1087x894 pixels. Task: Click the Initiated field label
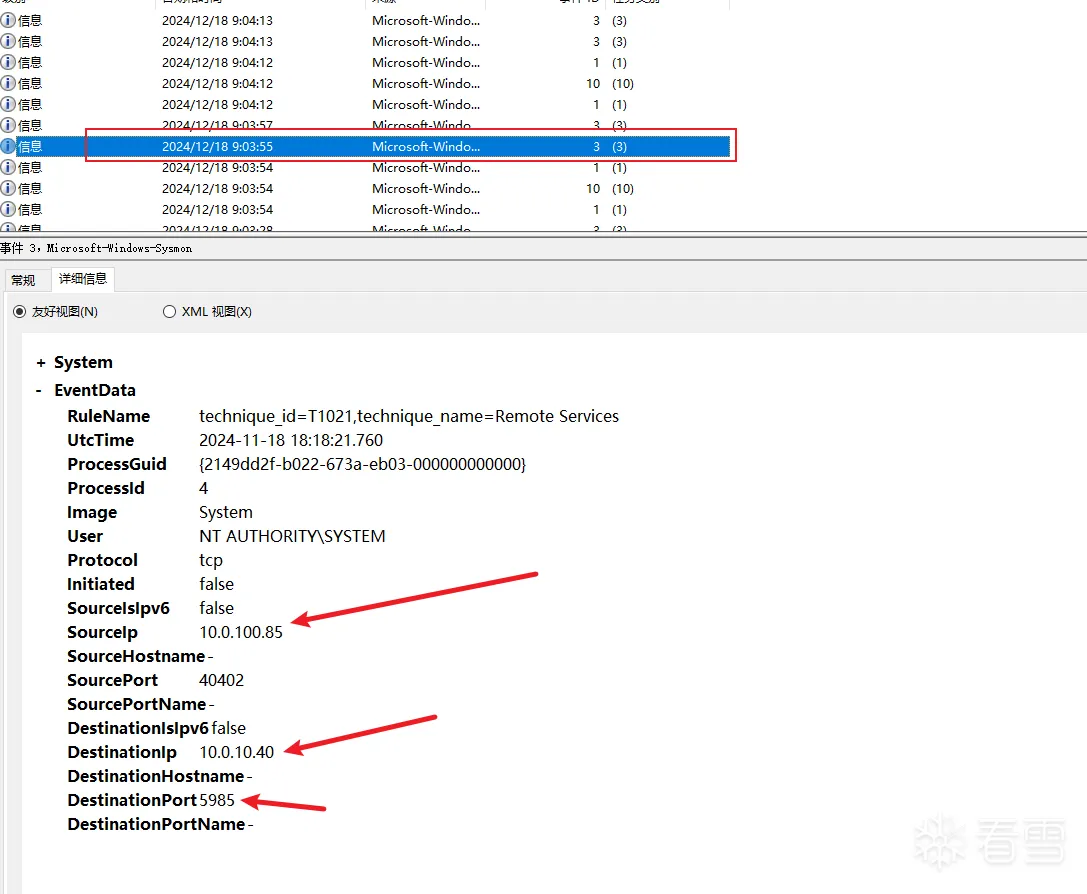(101, 584)
